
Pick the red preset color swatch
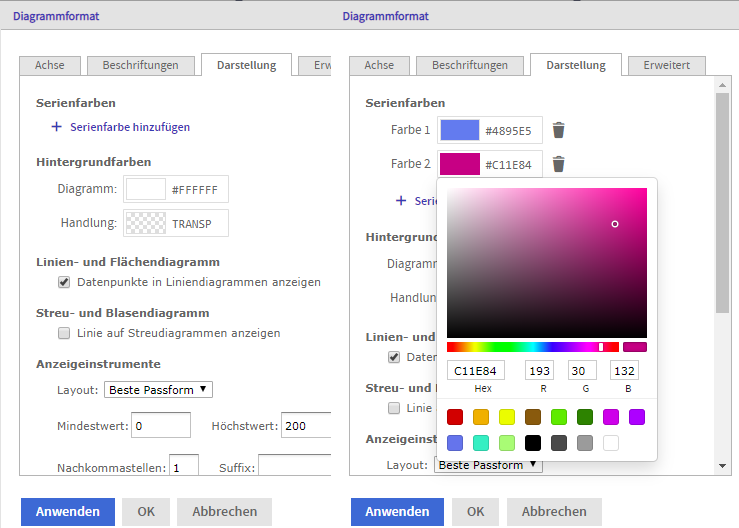point(455,417)
